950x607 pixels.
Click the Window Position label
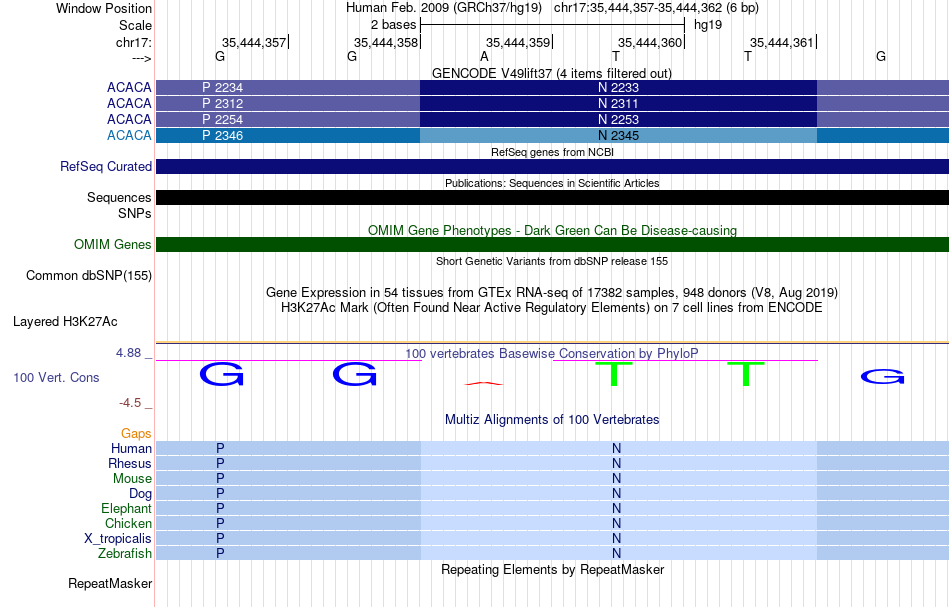[104, 8]
